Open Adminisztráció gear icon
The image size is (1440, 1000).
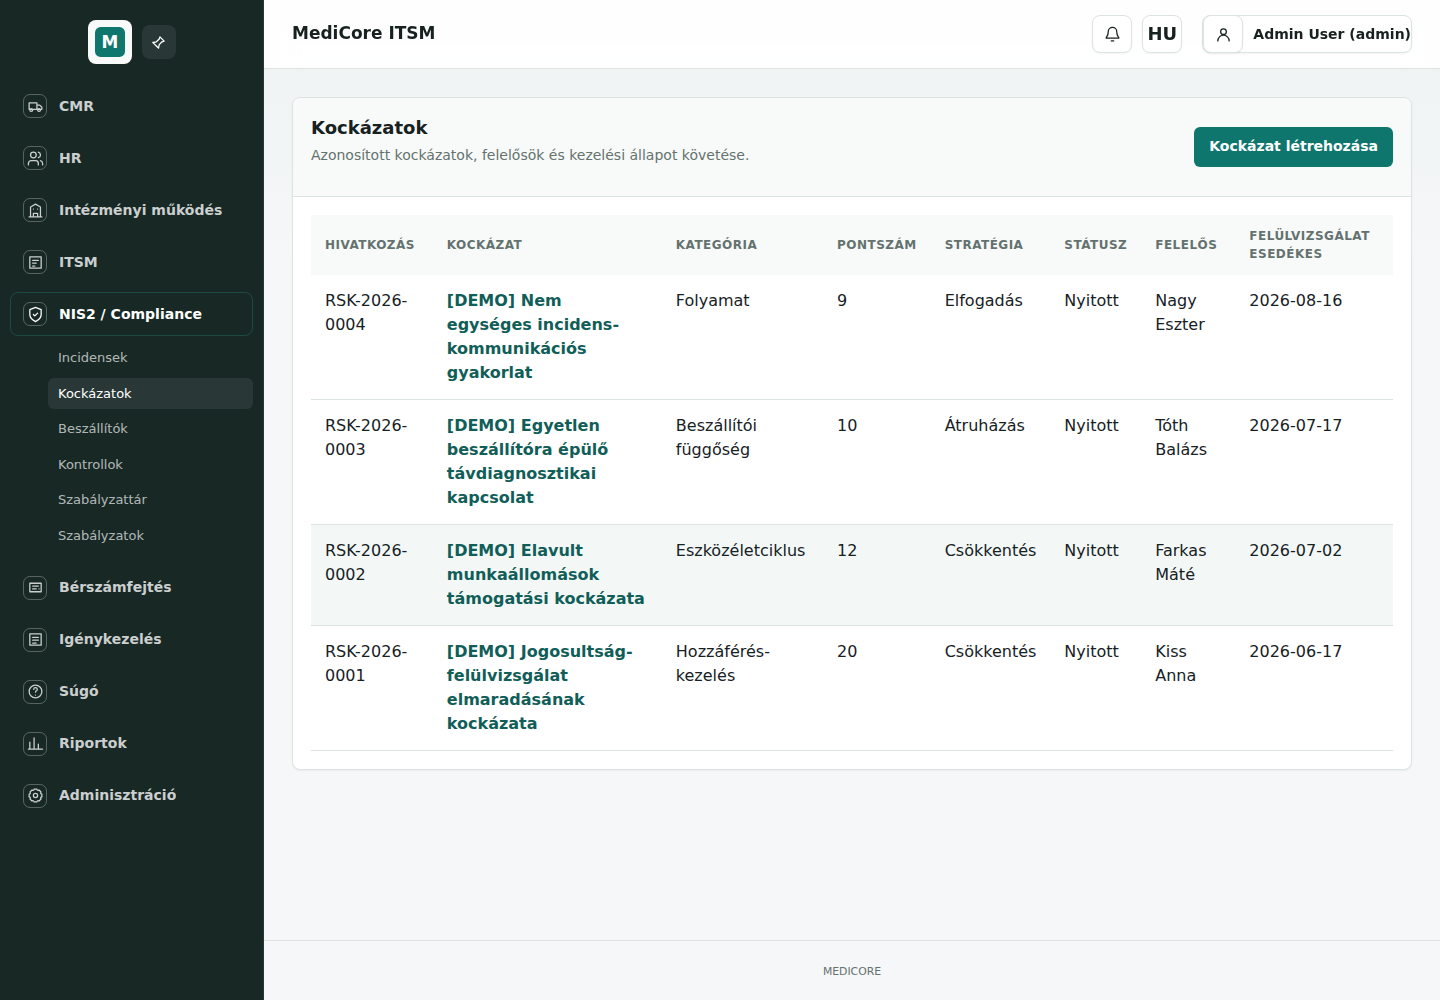pos(35,795)
